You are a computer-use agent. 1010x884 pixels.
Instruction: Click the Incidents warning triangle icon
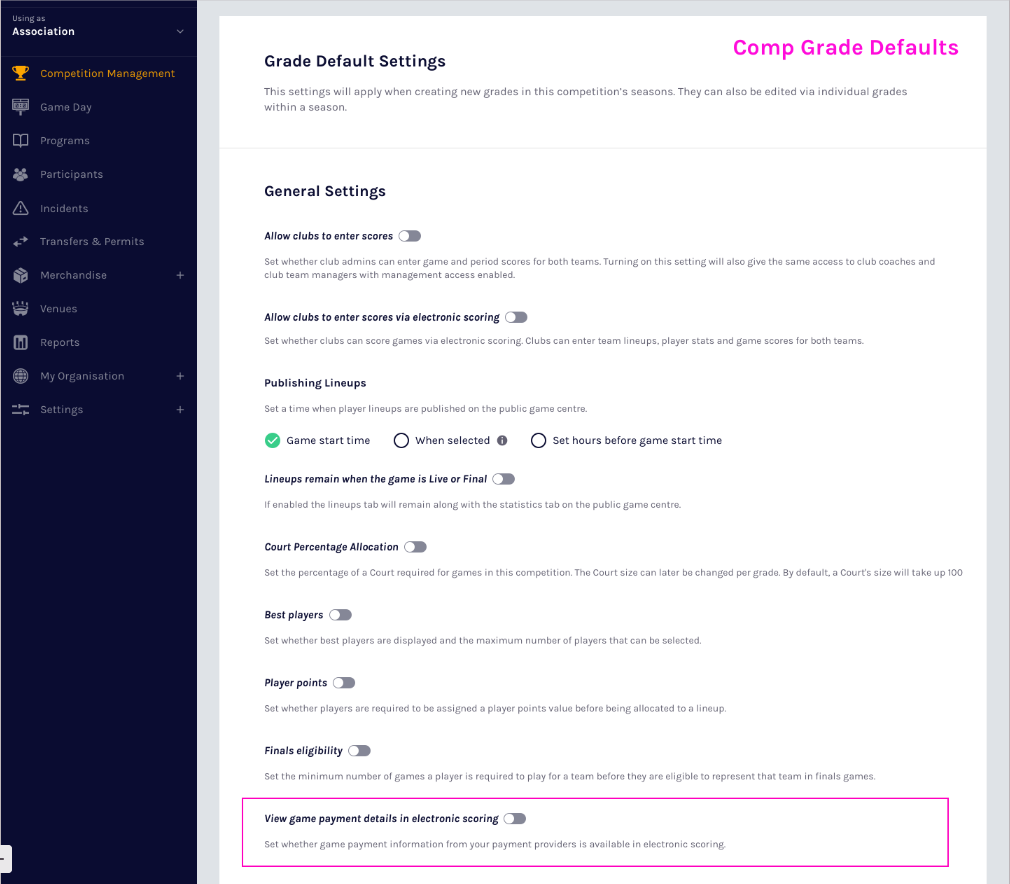pyautogui.click(x=20, y=208)
